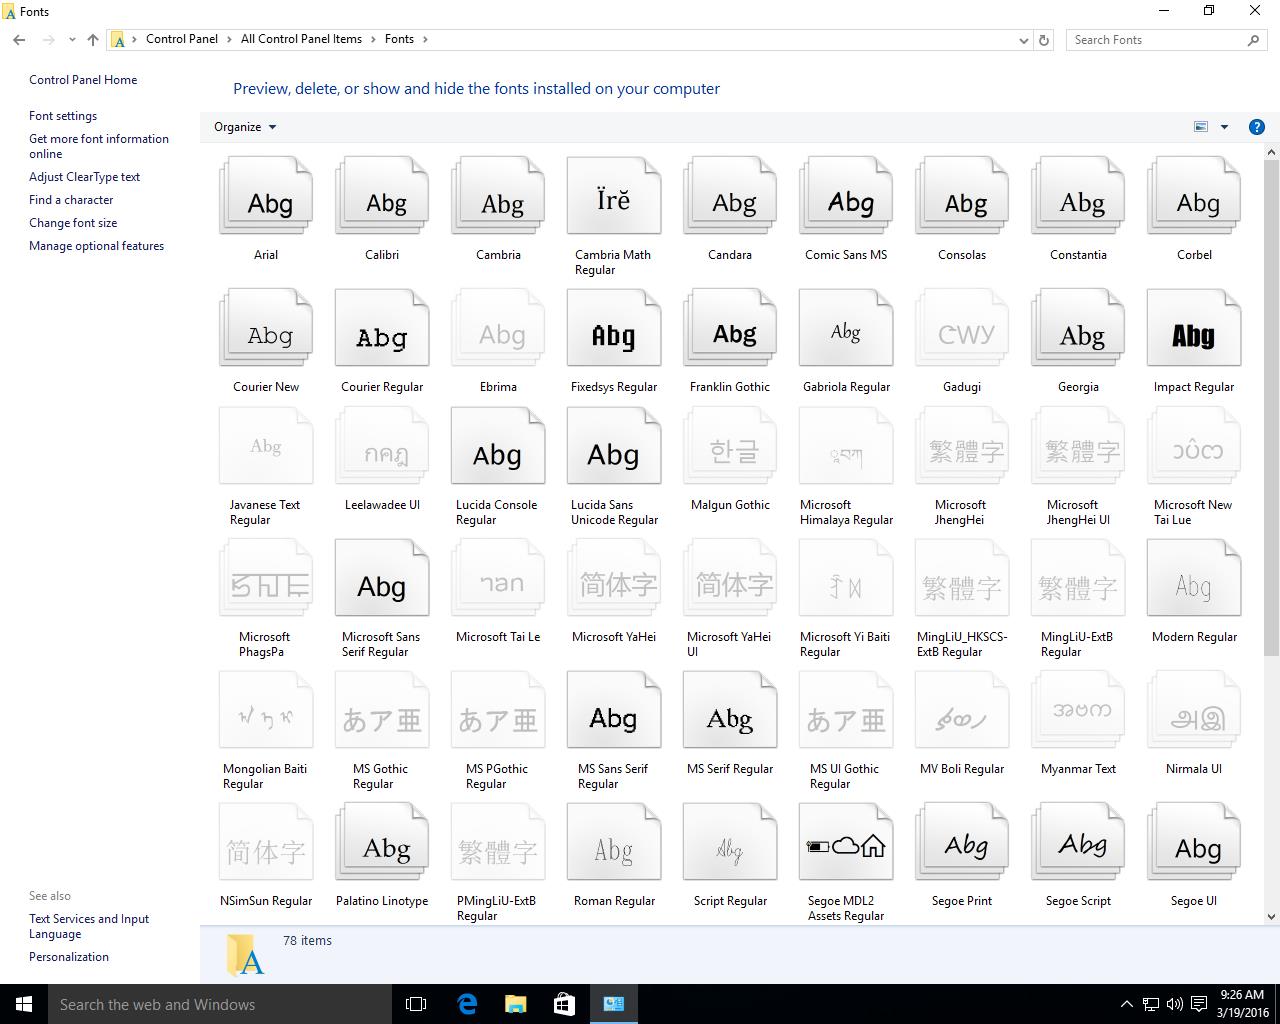This screenshot has width=1280, height=1024.
Task: Open Task View on the taskbar
Action: pyautogui.click(x=416, y=1004)
